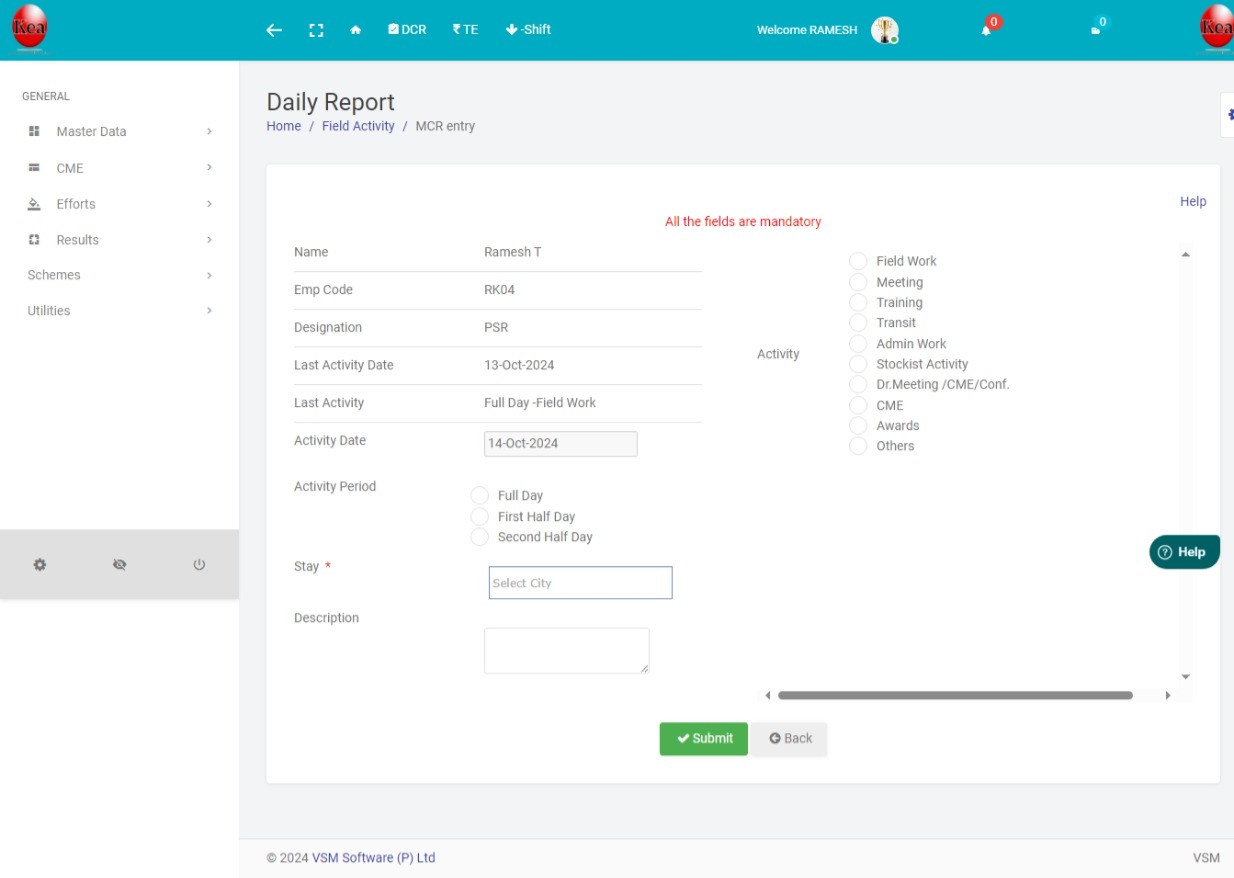The width and height of the screenshot is (1234, 878).
Task: Click the Select City stay field
Action: [580, 582]
